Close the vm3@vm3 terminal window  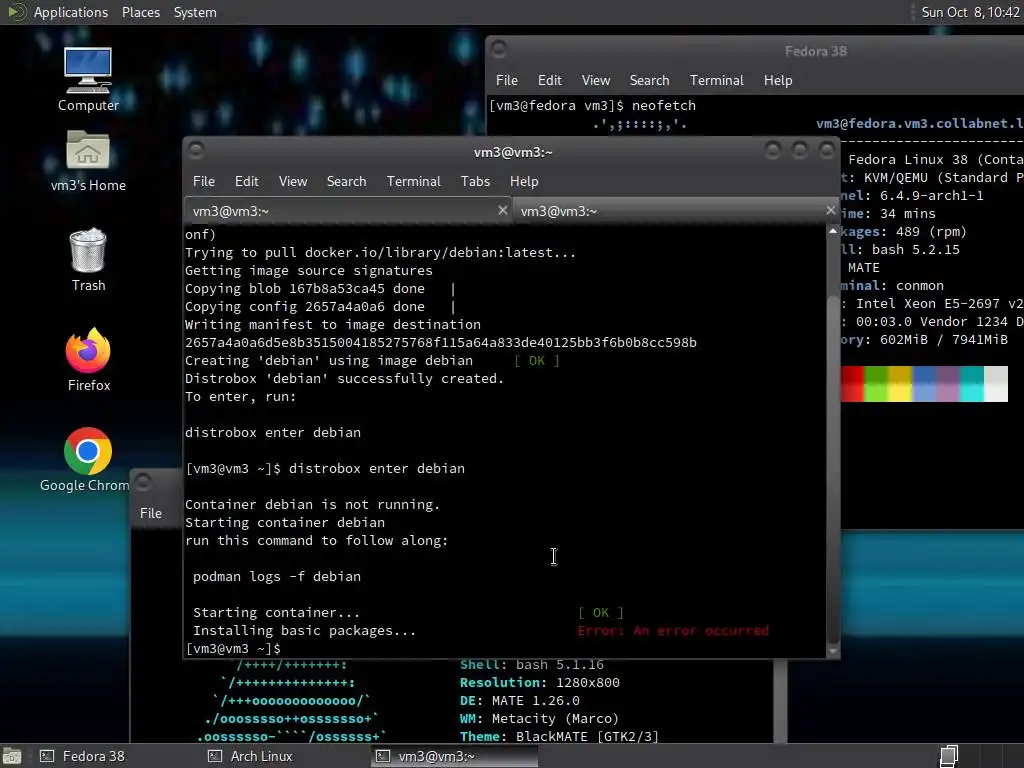coord(827,151)
